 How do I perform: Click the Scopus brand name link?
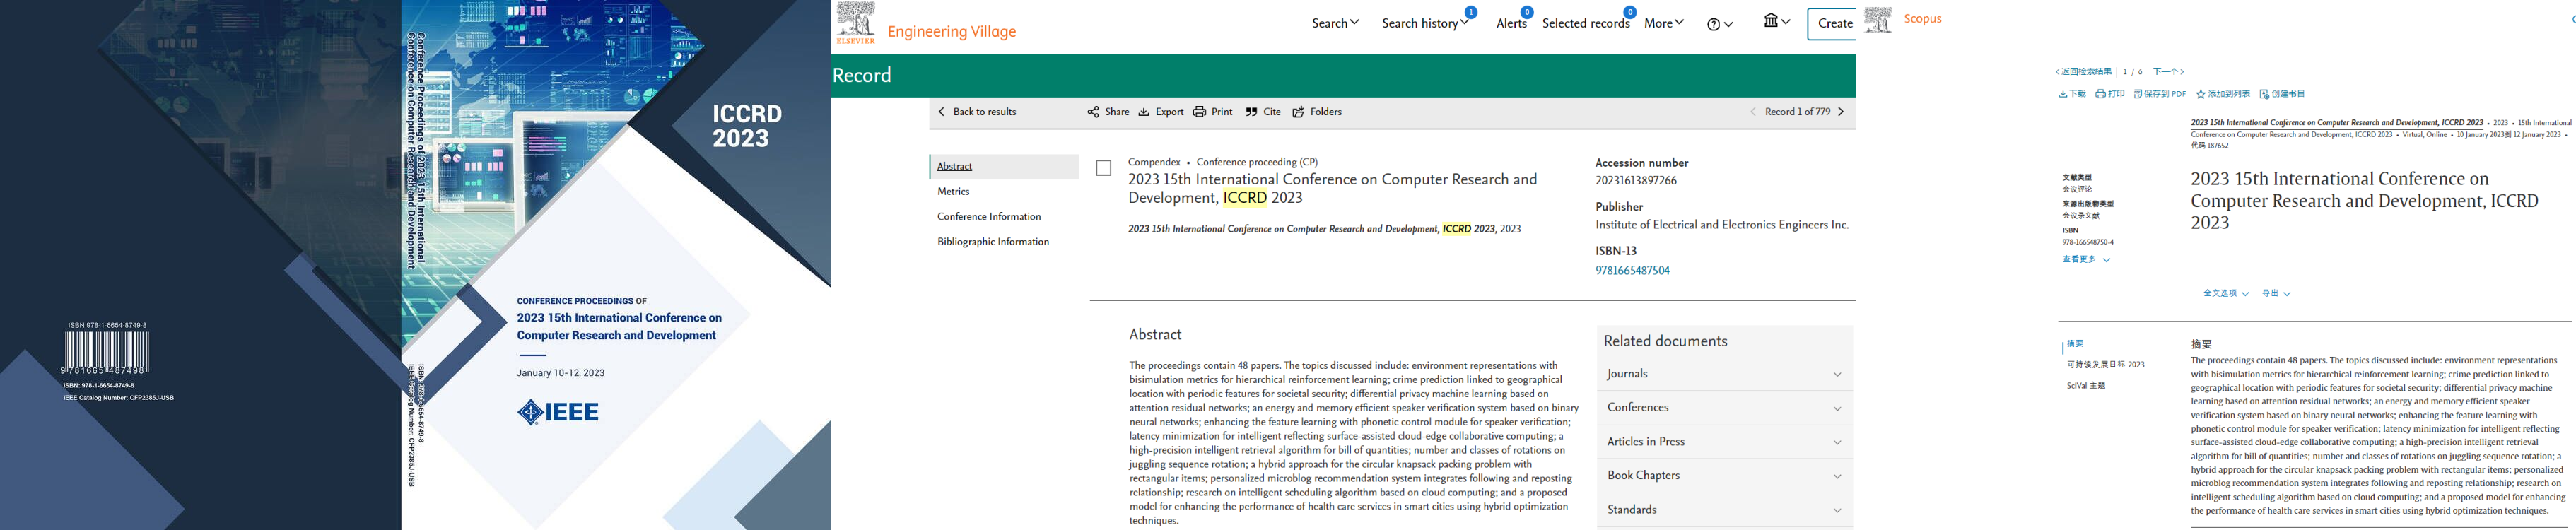[1922, 19]
